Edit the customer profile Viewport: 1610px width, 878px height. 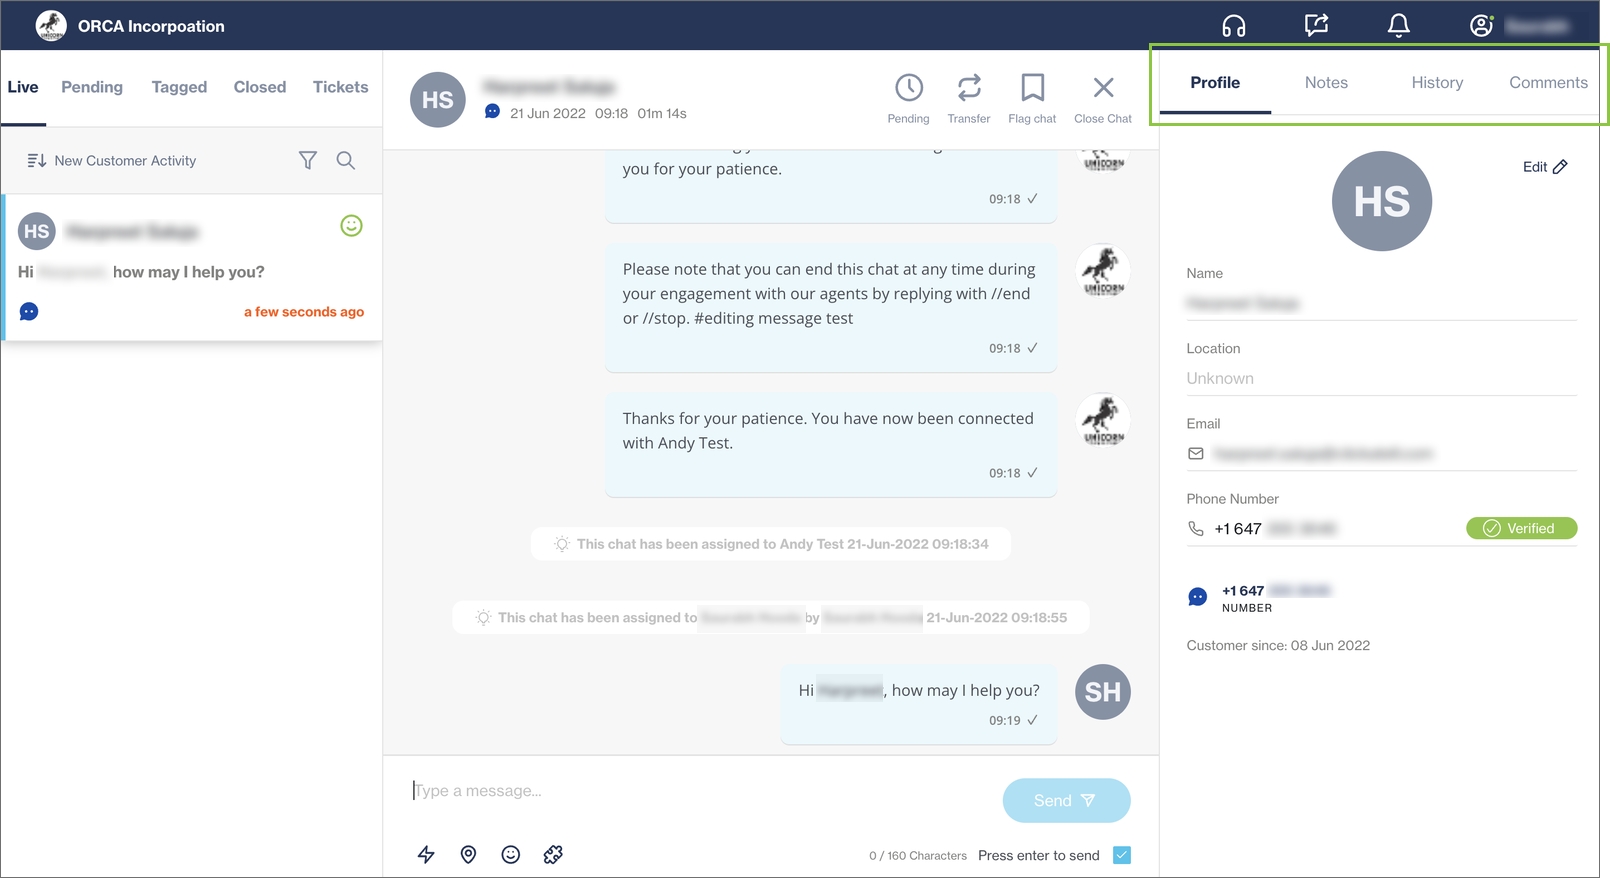click(x=1545, y=167)
